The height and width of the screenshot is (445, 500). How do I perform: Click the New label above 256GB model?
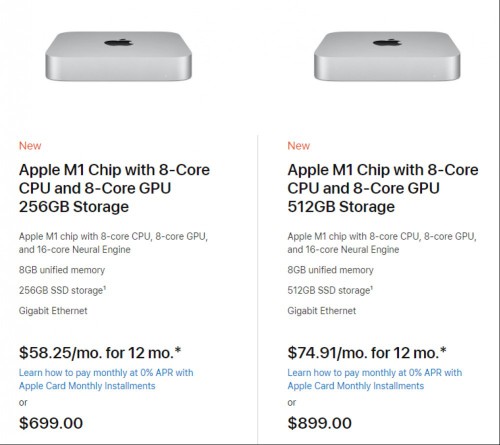tap(30, 146)
